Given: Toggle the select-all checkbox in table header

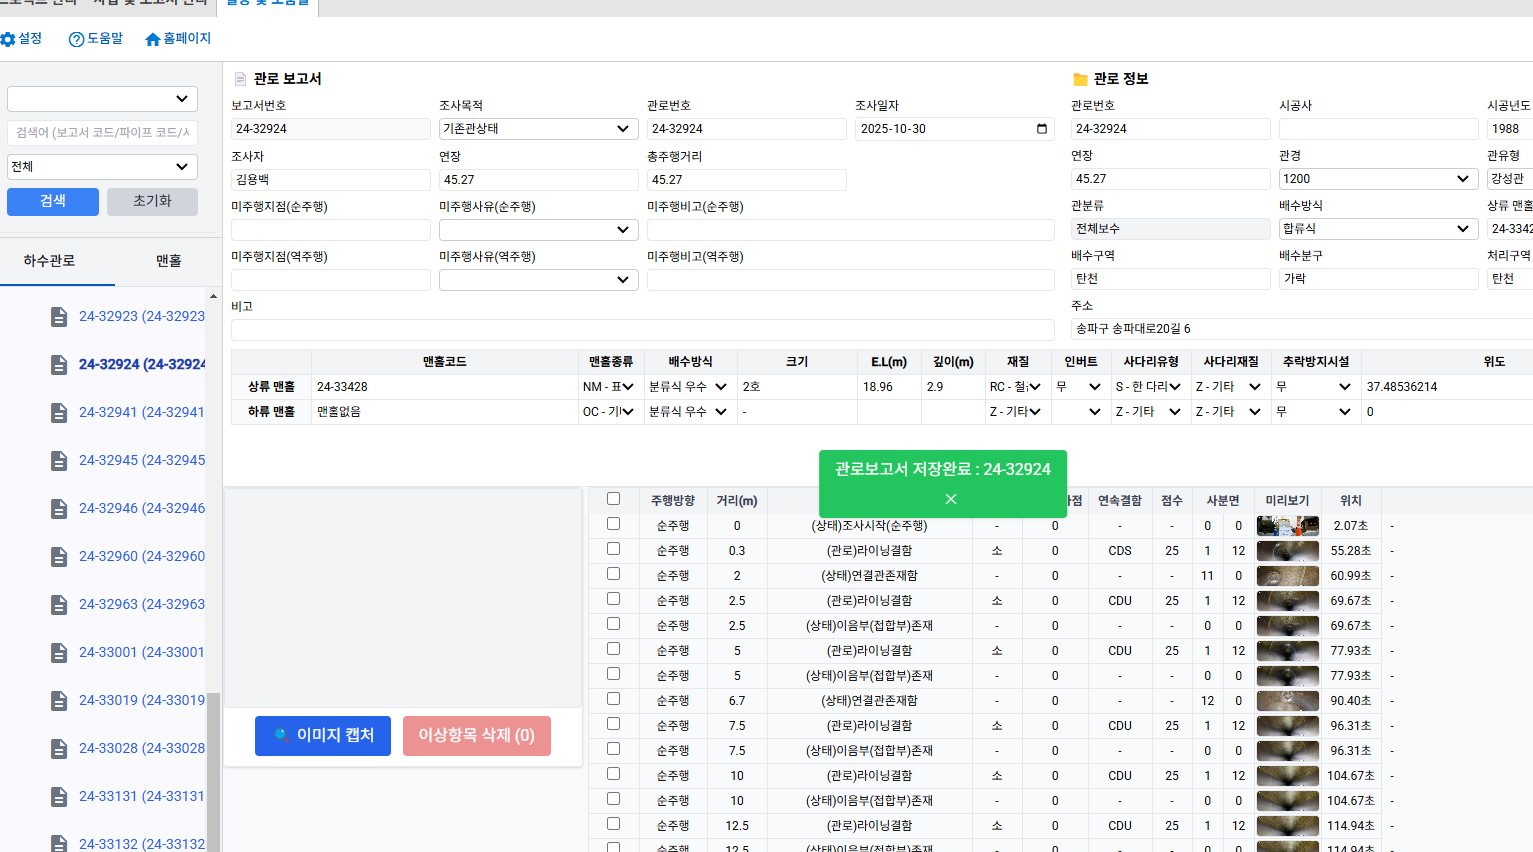Looking at the screenshot, I should (x=613, y=499).
